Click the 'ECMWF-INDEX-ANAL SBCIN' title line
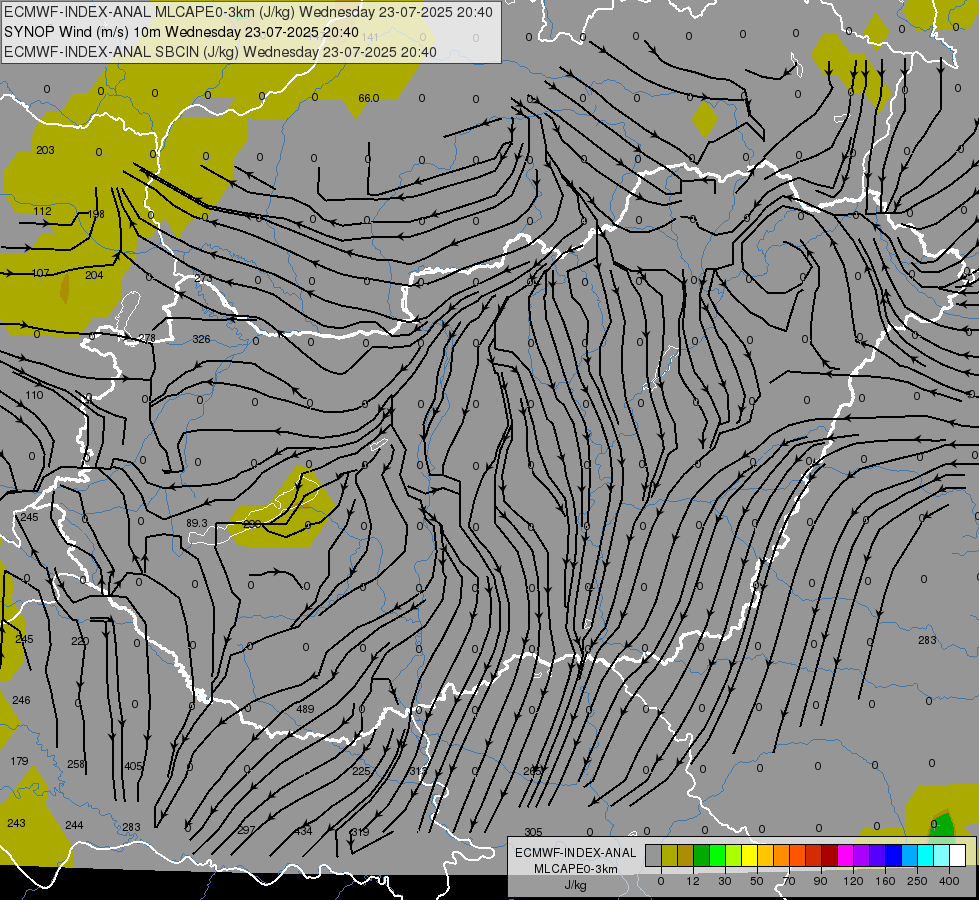This screenshot has height=900, width=979. 220,52
